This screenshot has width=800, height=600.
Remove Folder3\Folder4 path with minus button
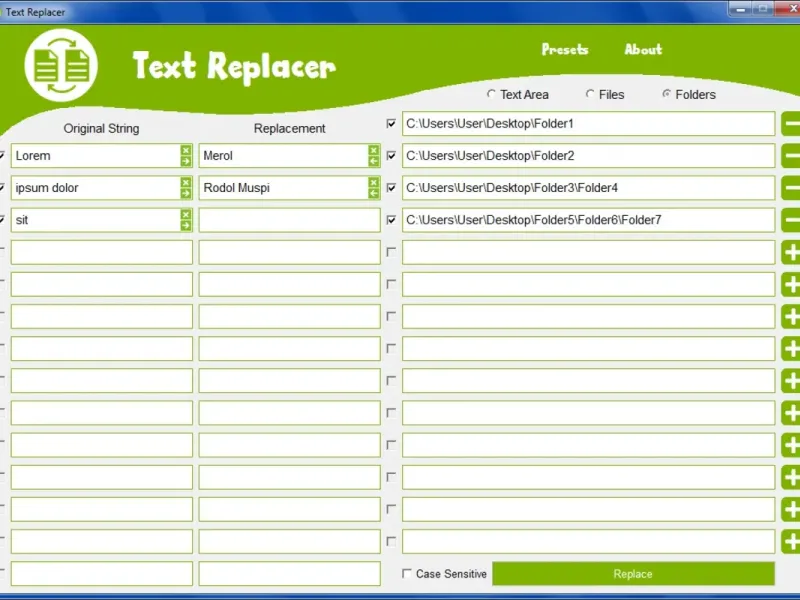791,188
